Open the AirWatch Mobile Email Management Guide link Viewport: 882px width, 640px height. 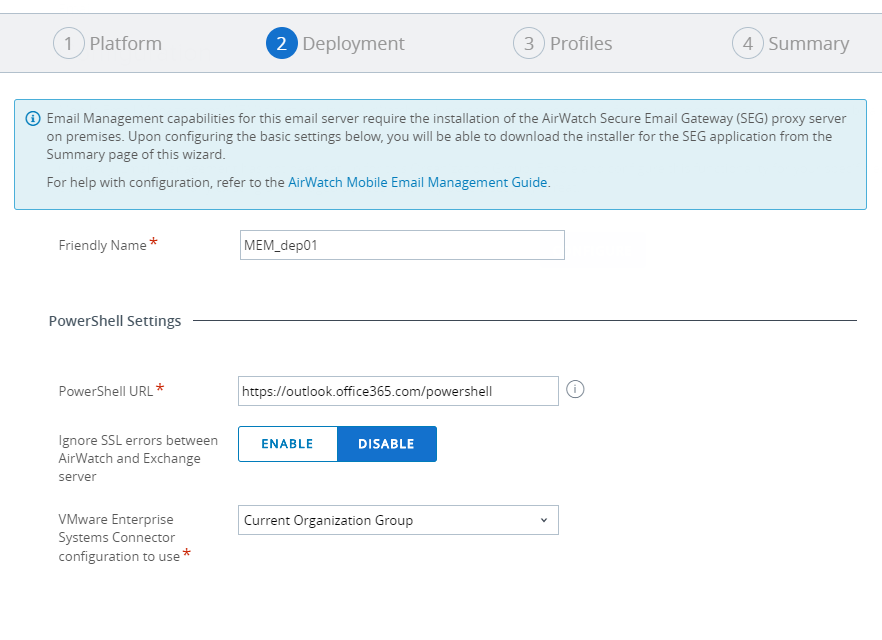[417, 183]
